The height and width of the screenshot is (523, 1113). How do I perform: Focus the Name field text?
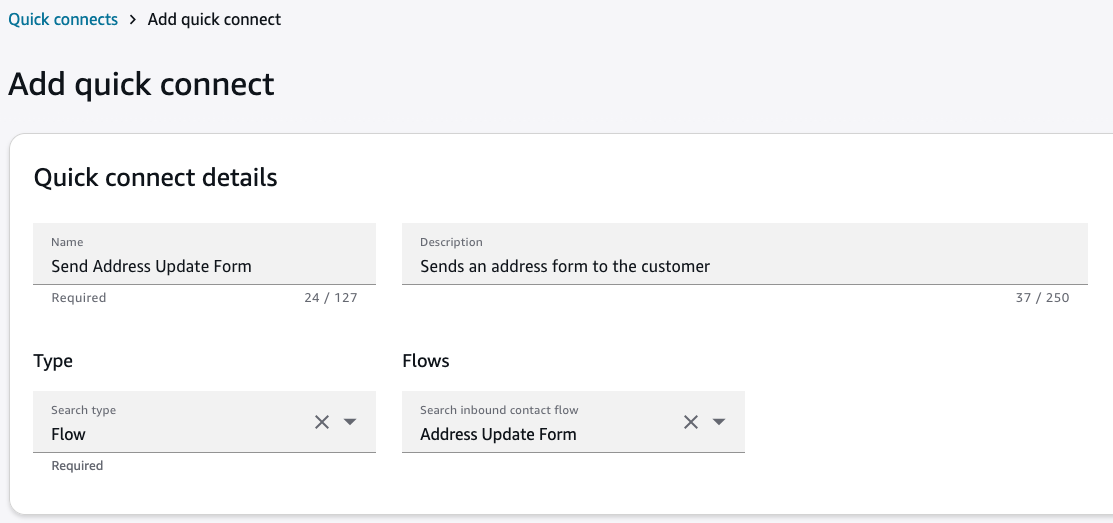[x=152, y=266]
